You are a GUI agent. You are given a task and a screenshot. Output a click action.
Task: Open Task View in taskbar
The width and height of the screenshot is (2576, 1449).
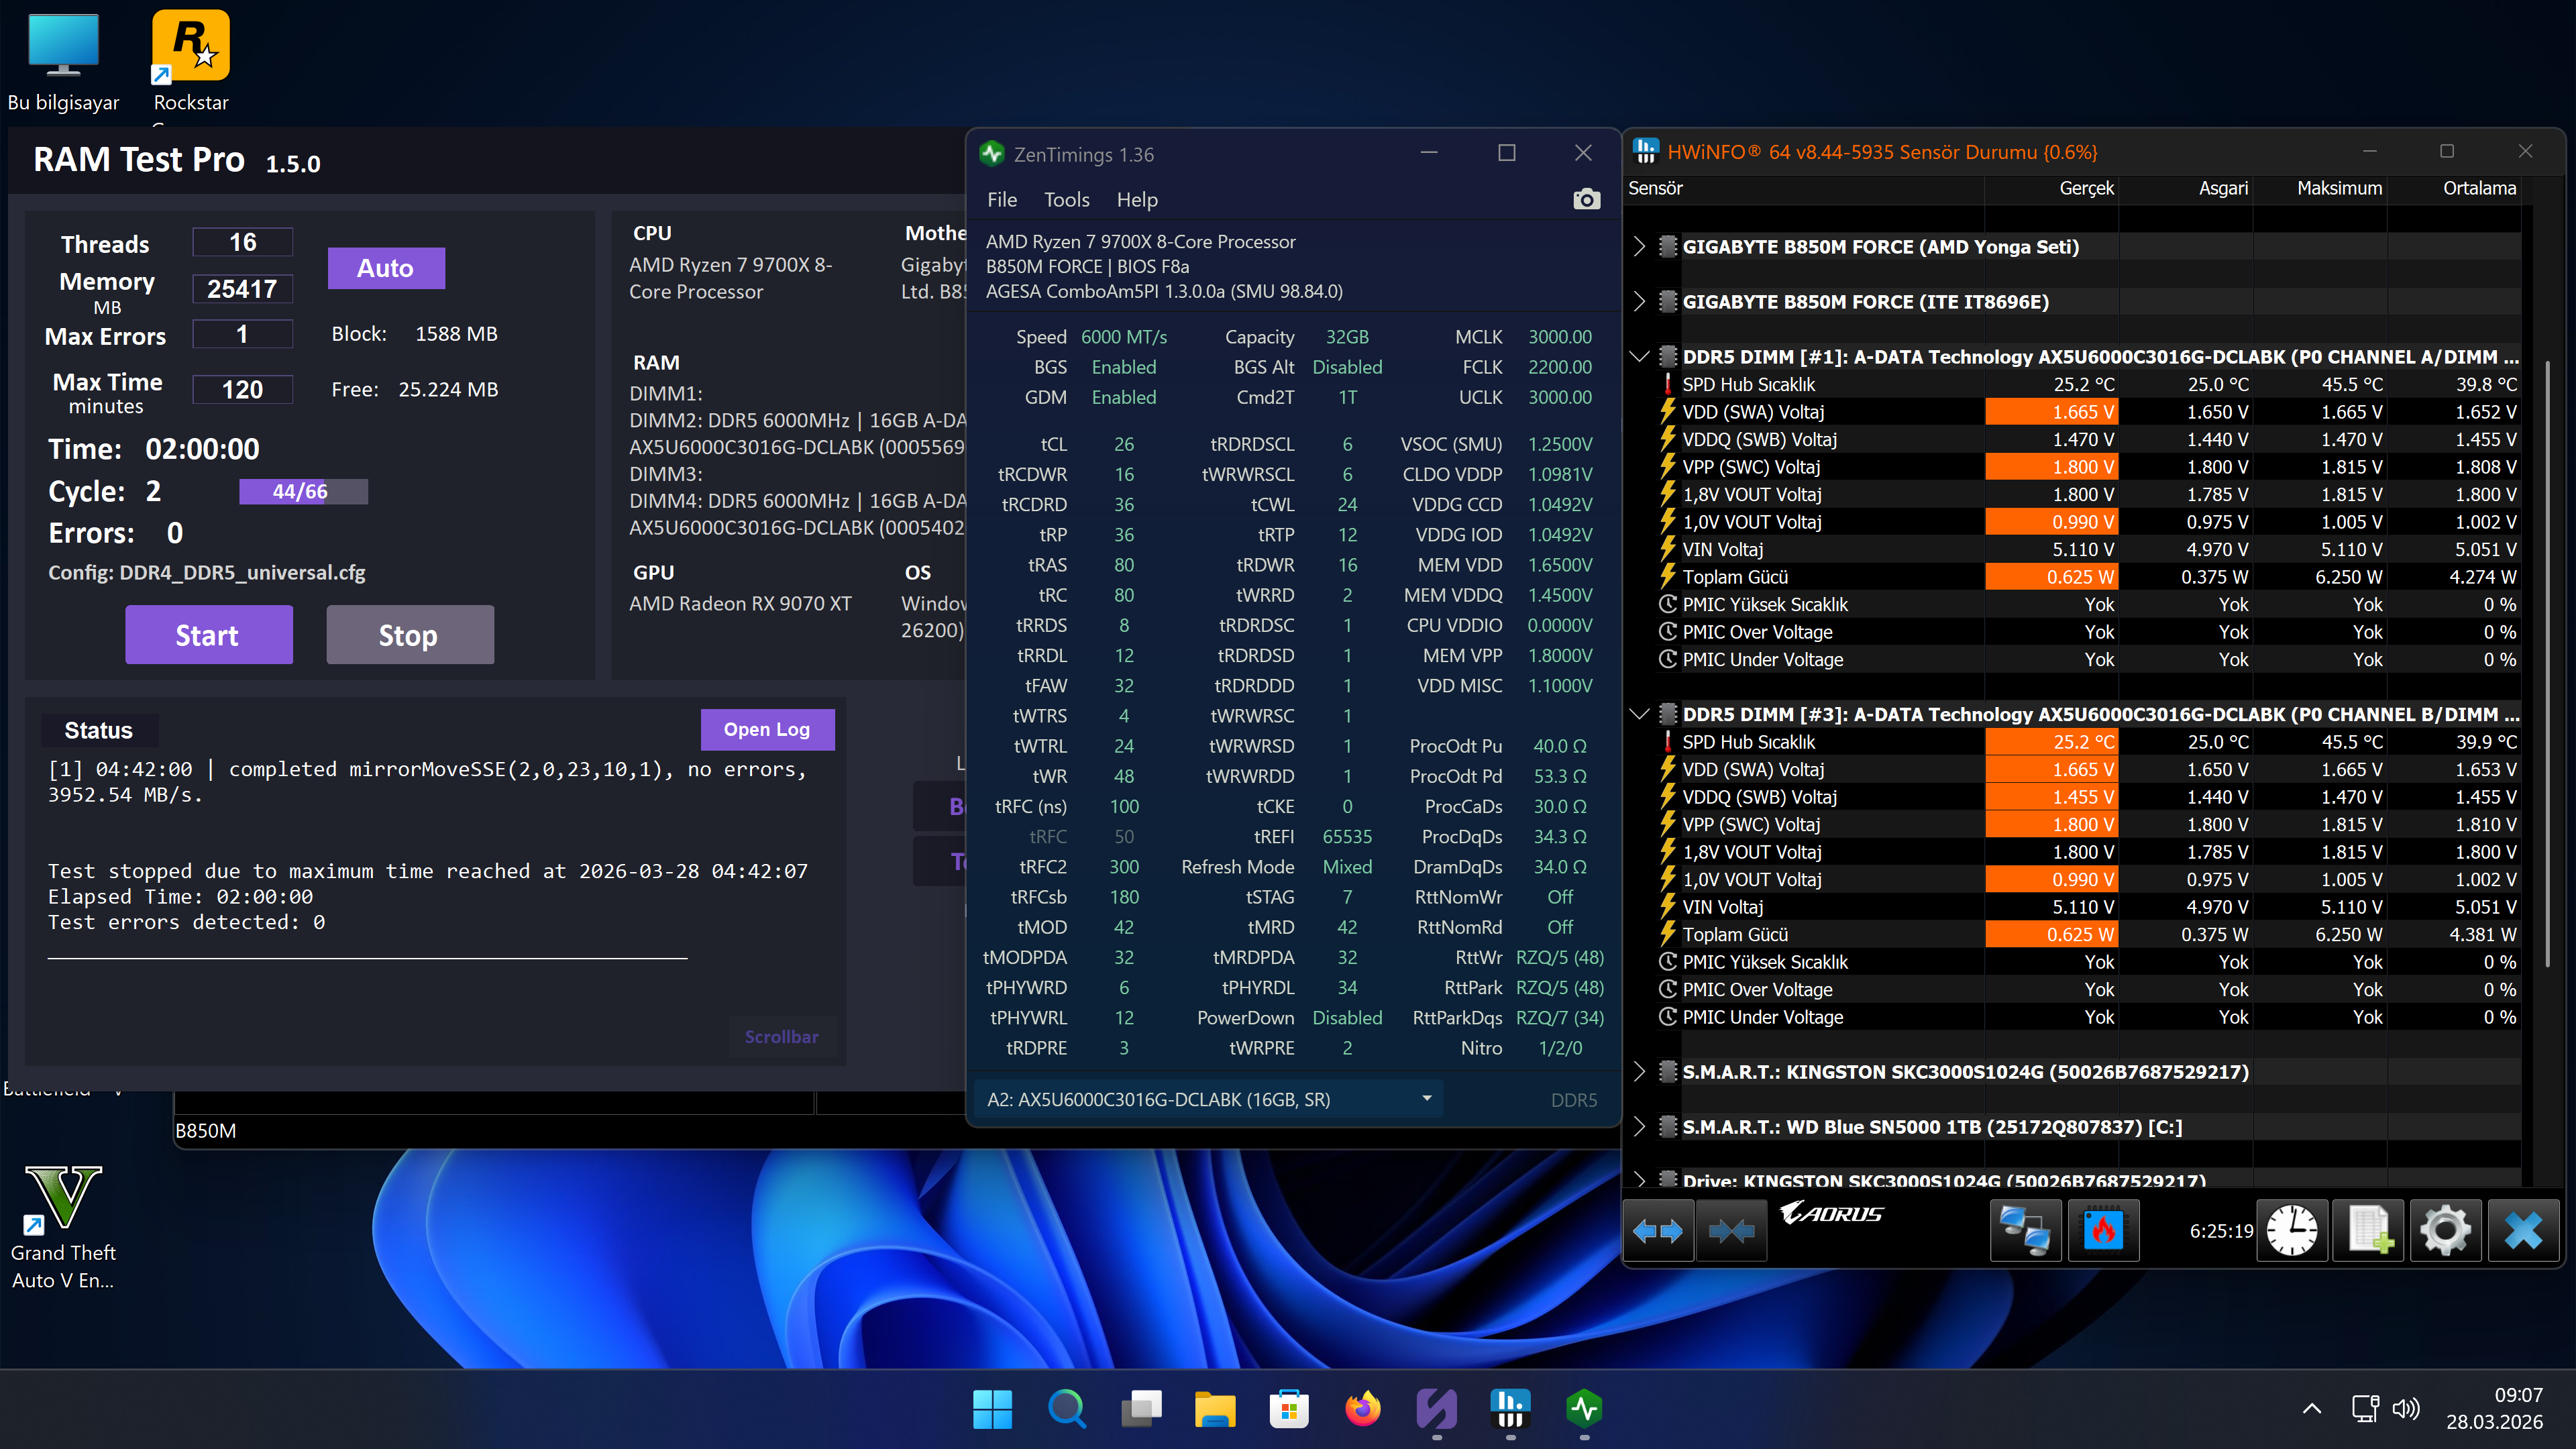1141,1410
